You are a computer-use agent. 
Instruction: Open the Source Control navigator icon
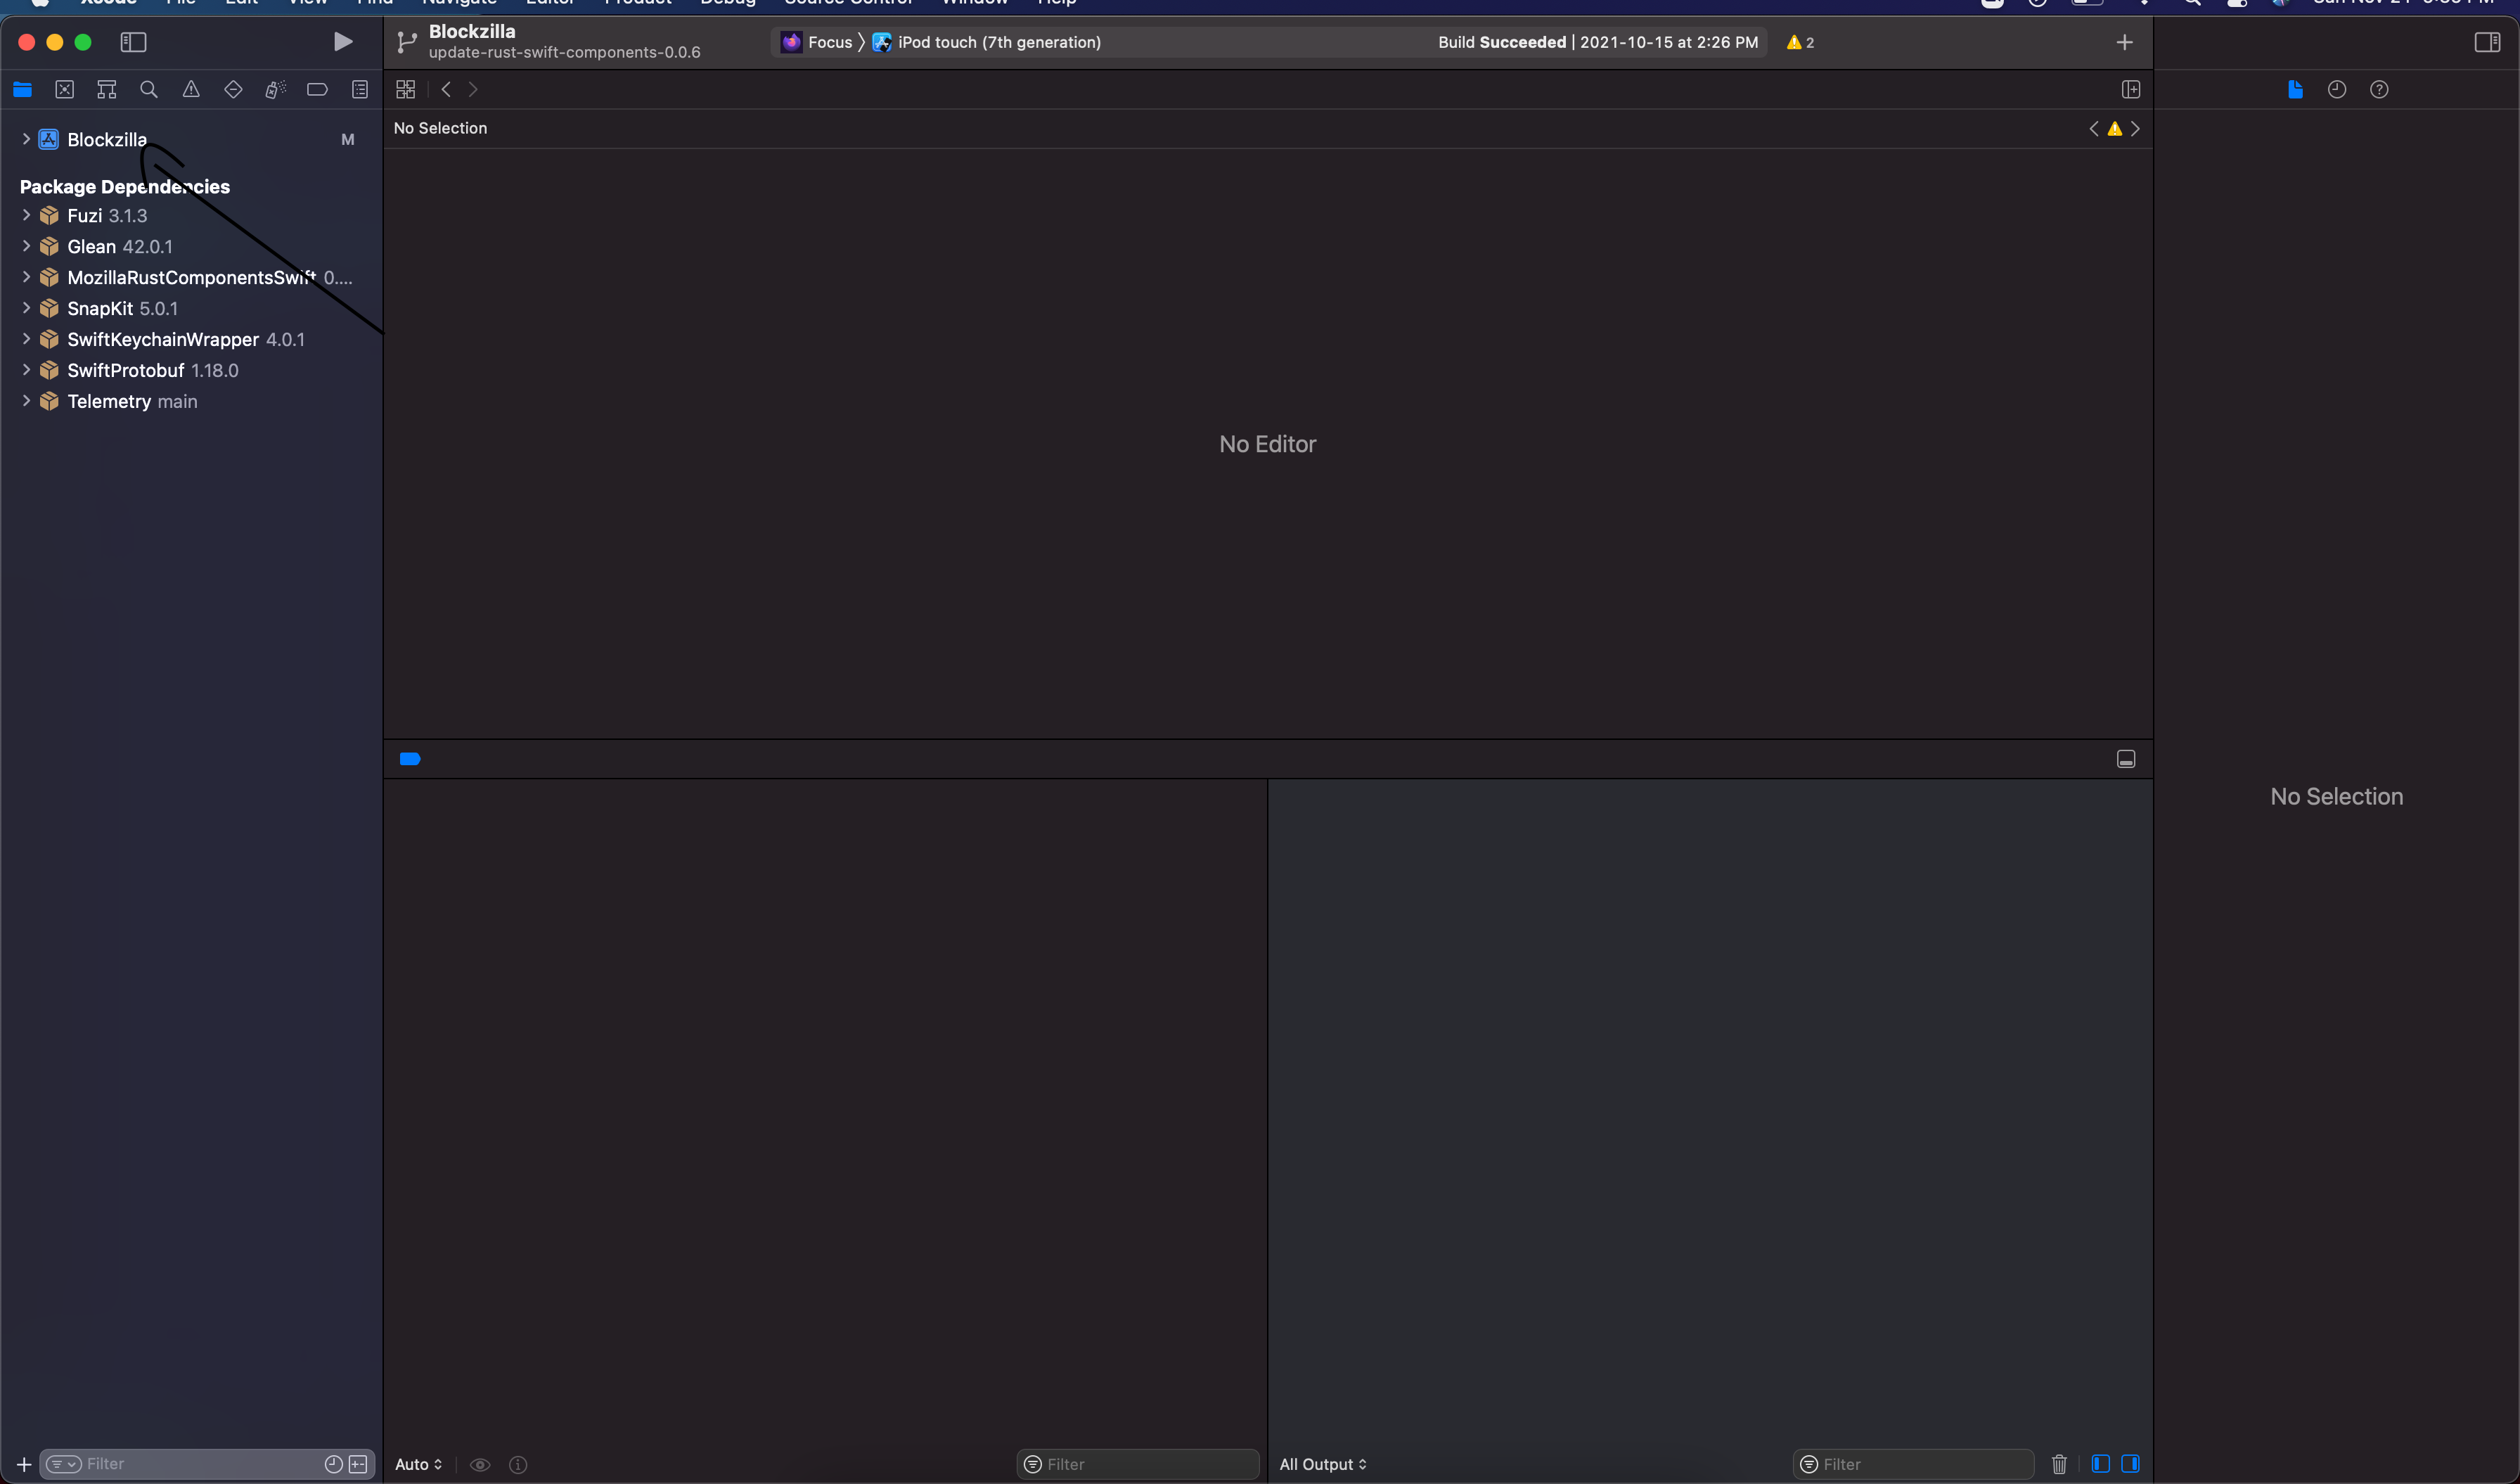pyautogui.click(x=64, y=90)
